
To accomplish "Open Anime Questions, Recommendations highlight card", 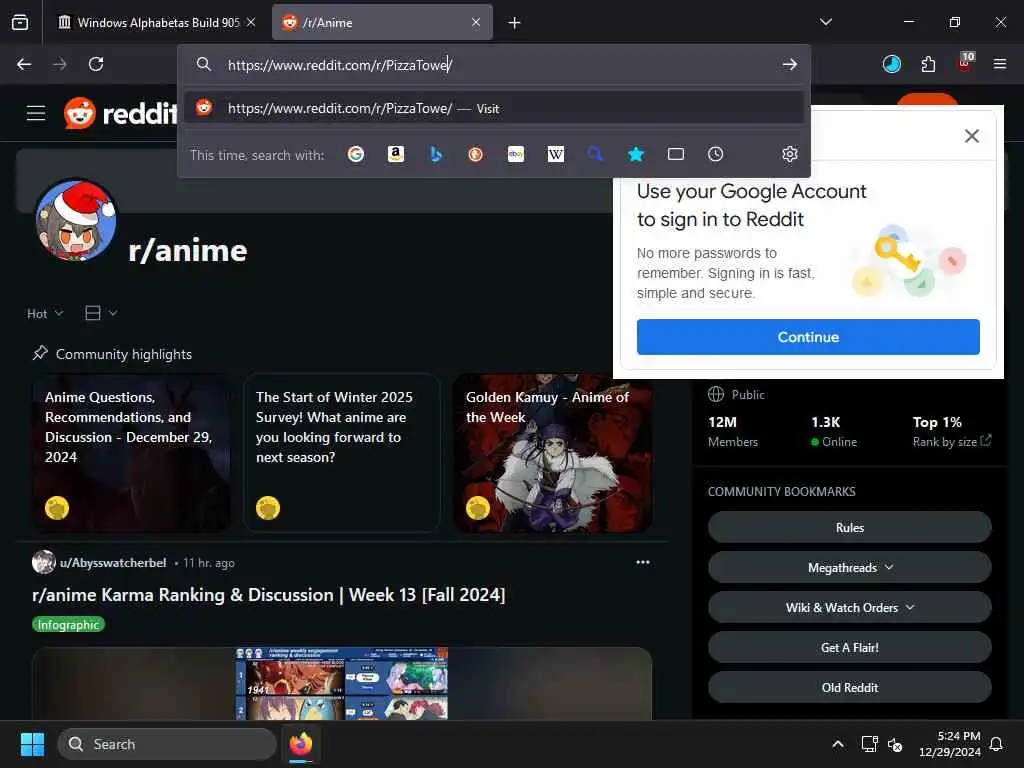I will coord(131,453).
